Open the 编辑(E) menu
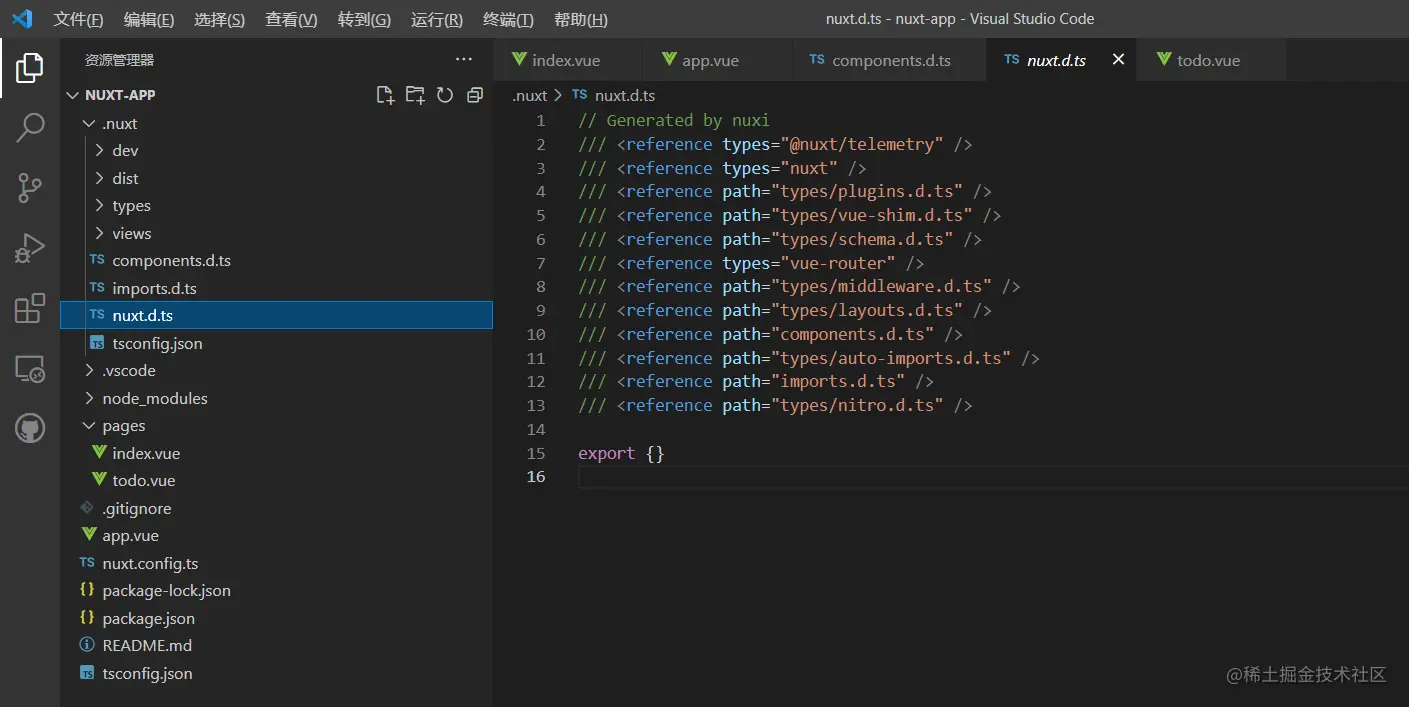 pyautogui.click(x=149, y=19)
